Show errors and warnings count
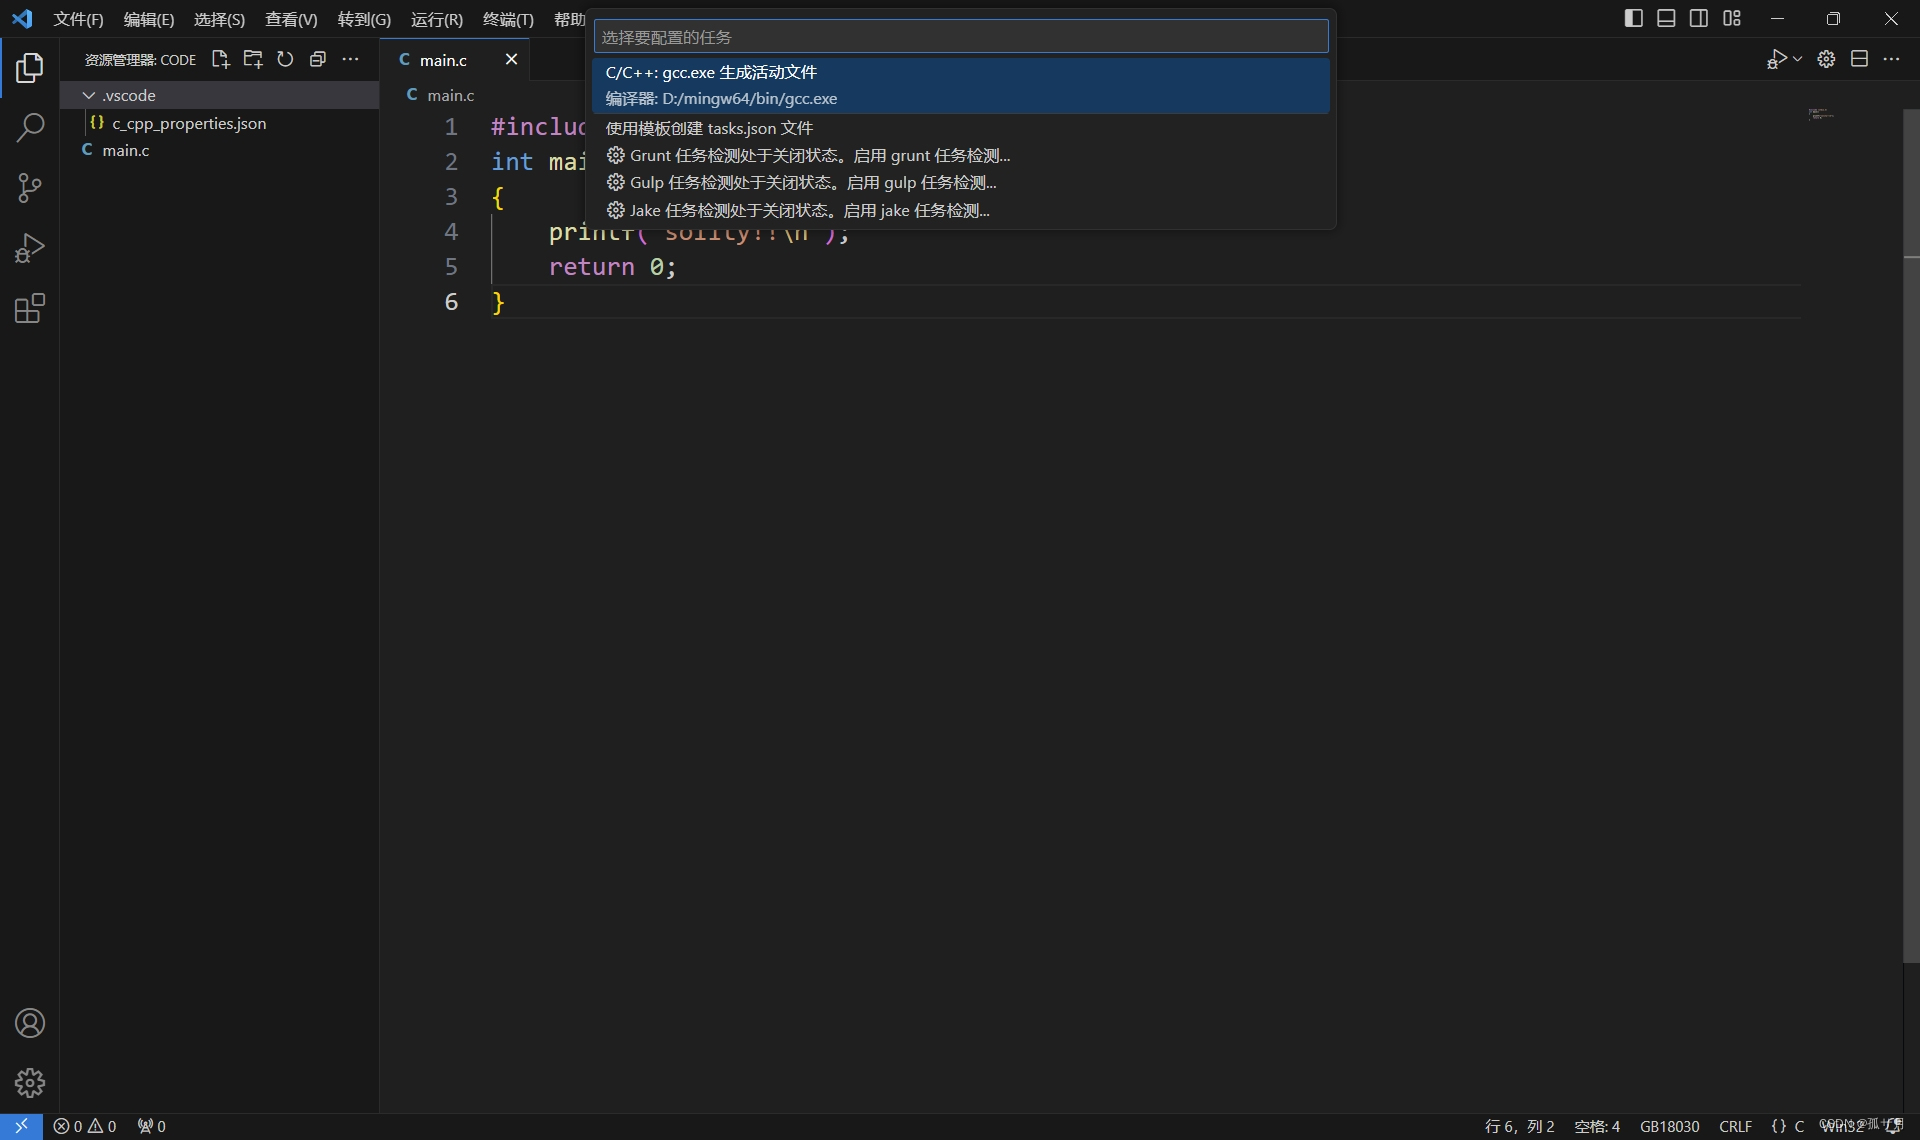 pyautogui.click(x=85, y=1126)
